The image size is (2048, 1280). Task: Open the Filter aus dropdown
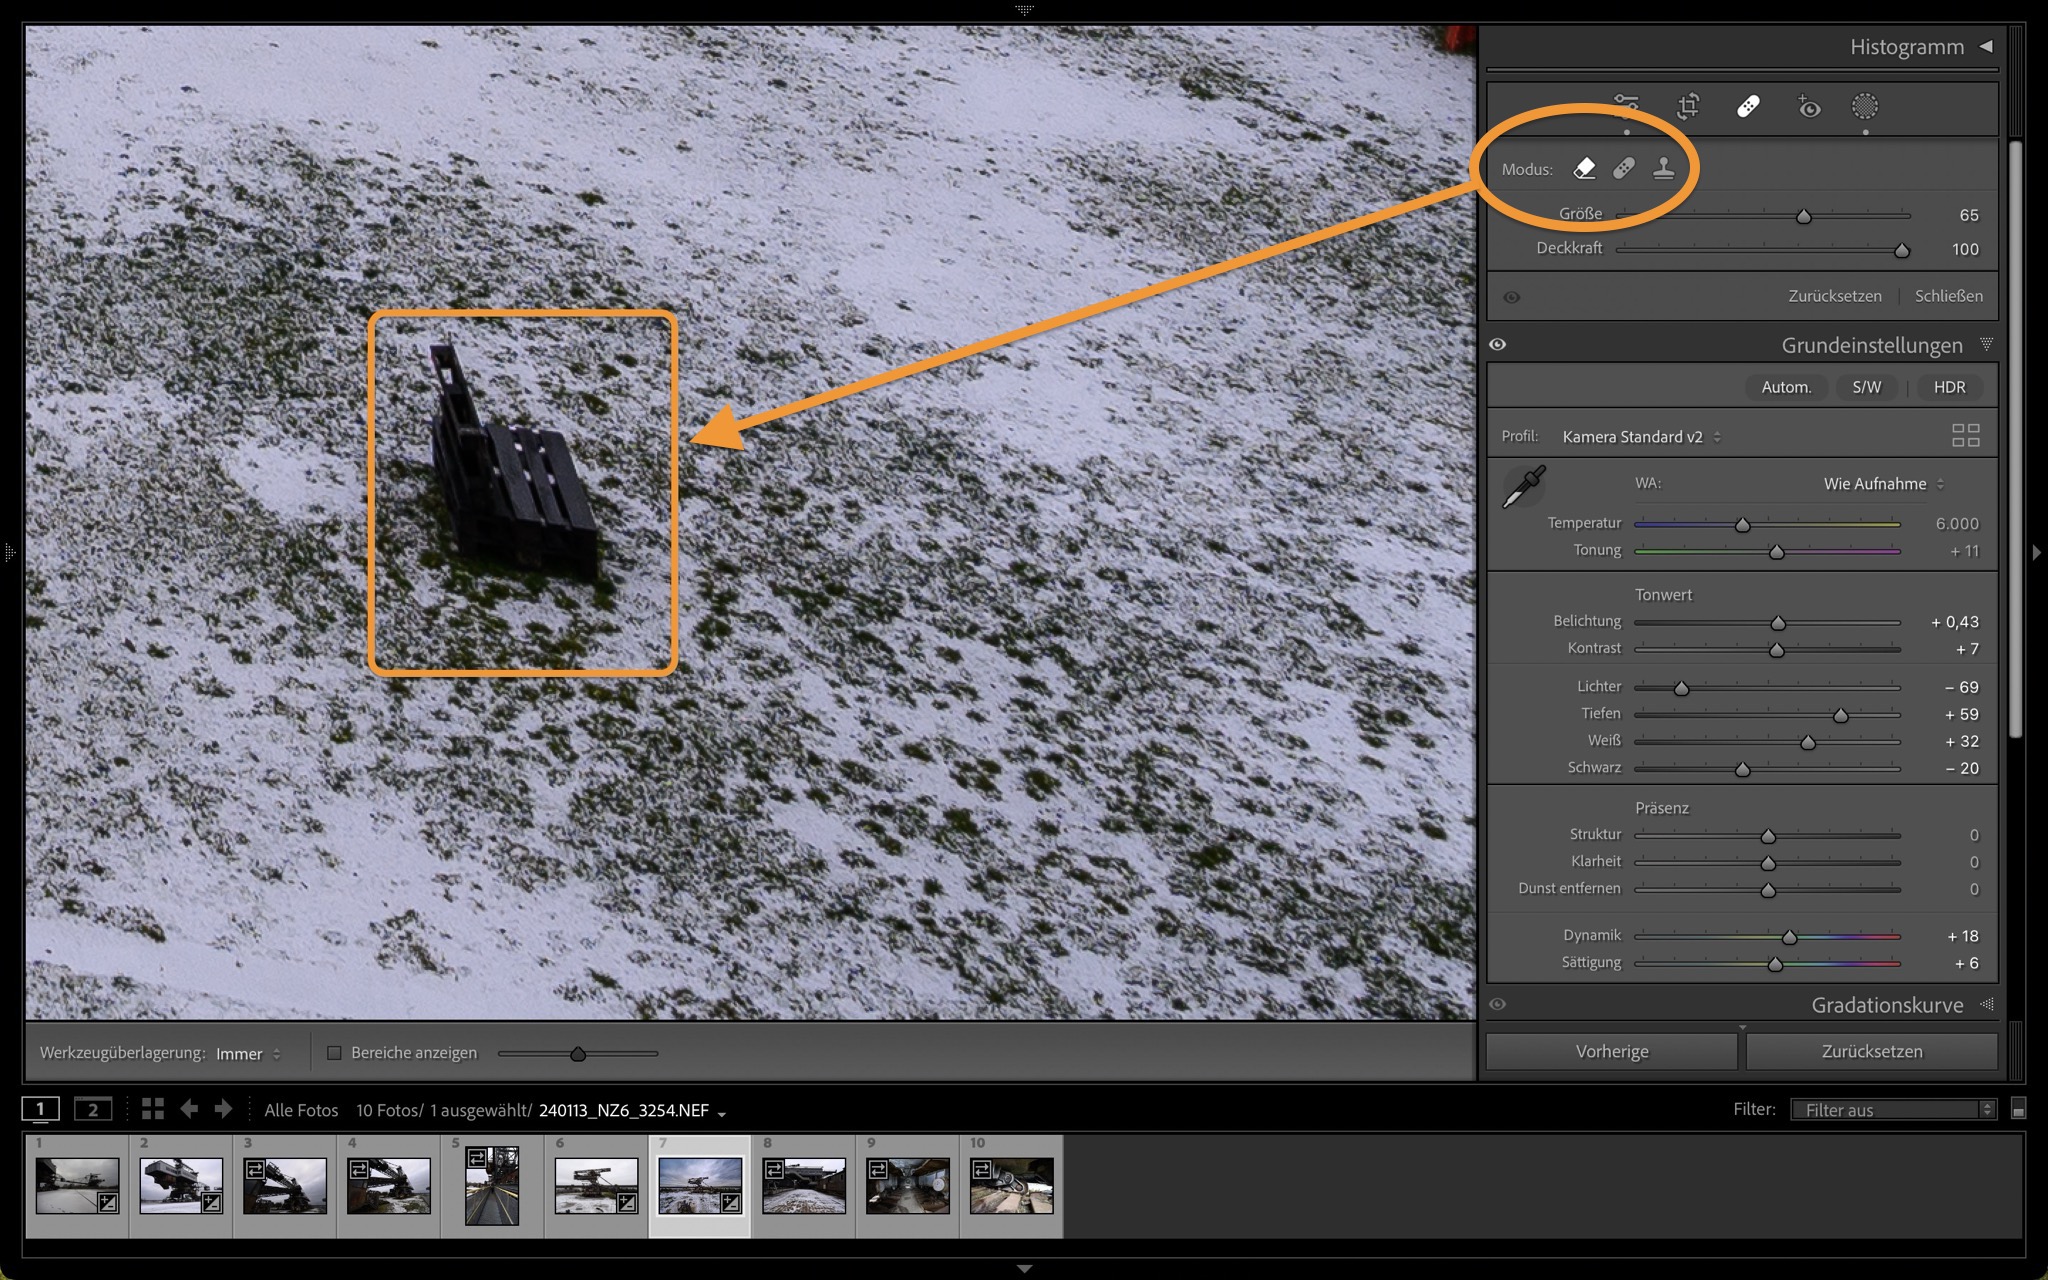point(1893,1110)
